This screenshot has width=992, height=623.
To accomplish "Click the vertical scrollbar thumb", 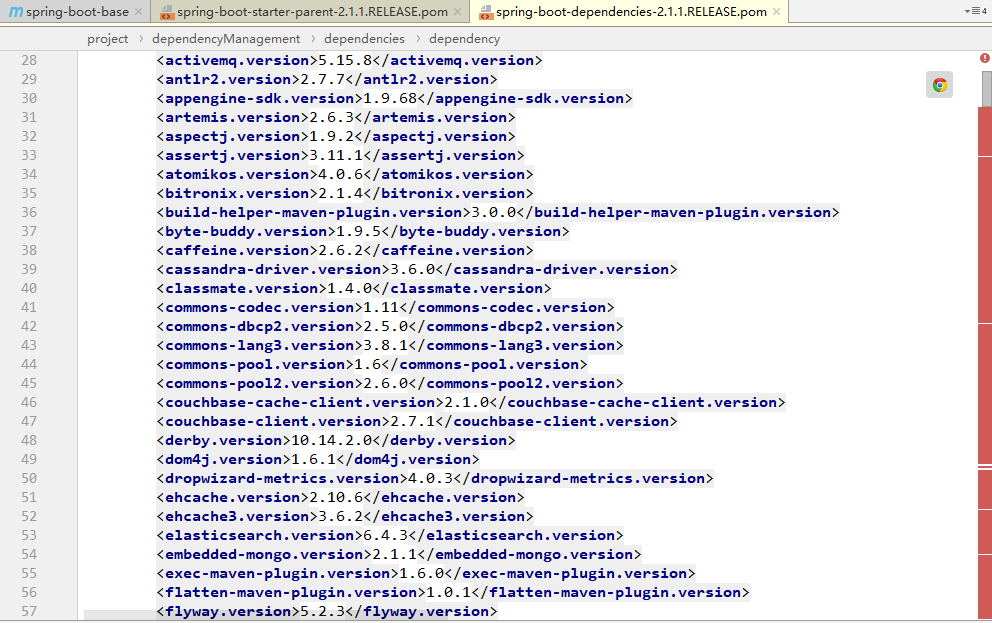I will pyautogui.click(x=985, y=87).
